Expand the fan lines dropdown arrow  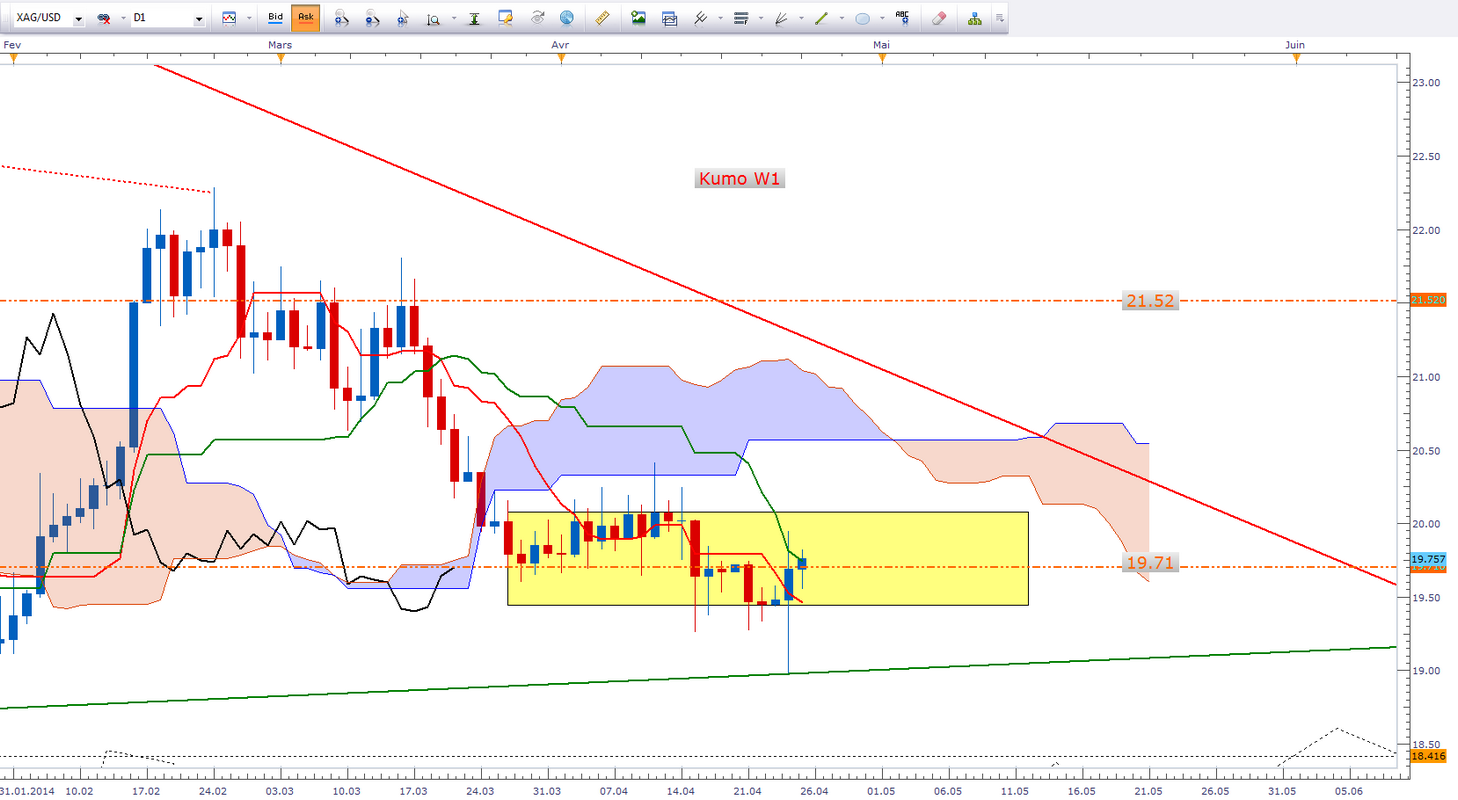tap(800, 19)
